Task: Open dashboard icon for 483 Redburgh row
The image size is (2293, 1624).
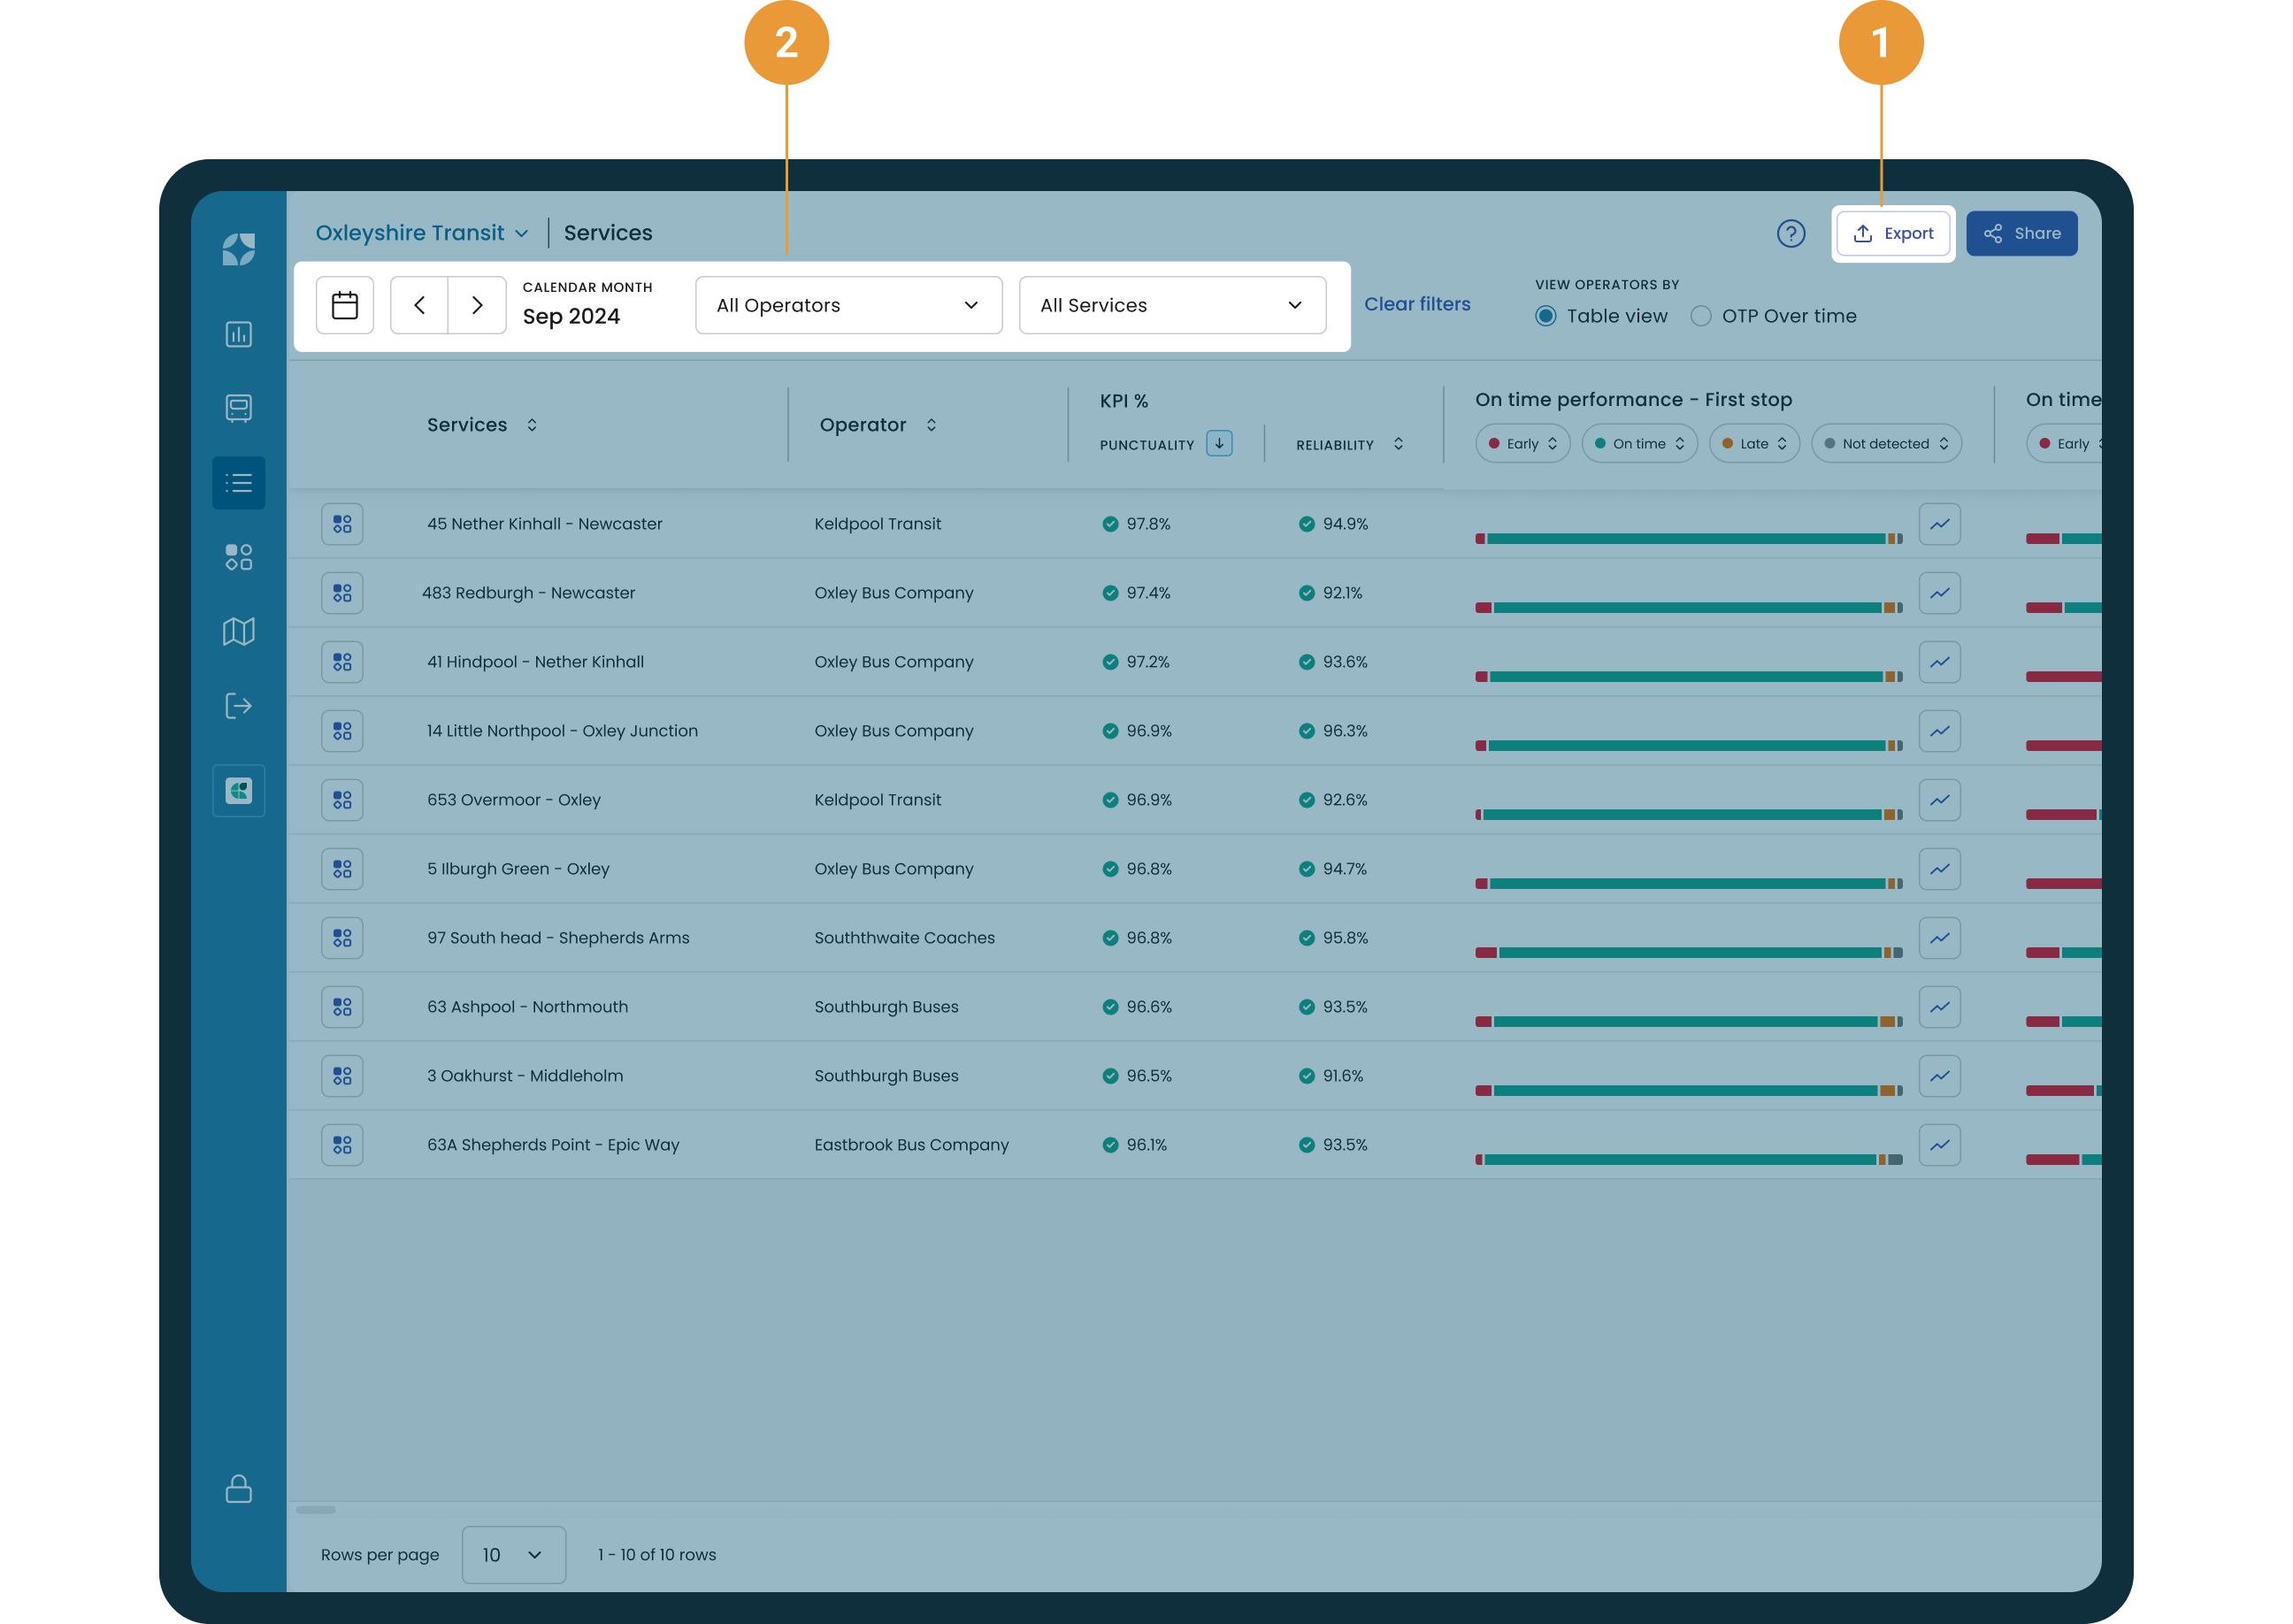Action: pyautogui.click(x=342, y=593)
